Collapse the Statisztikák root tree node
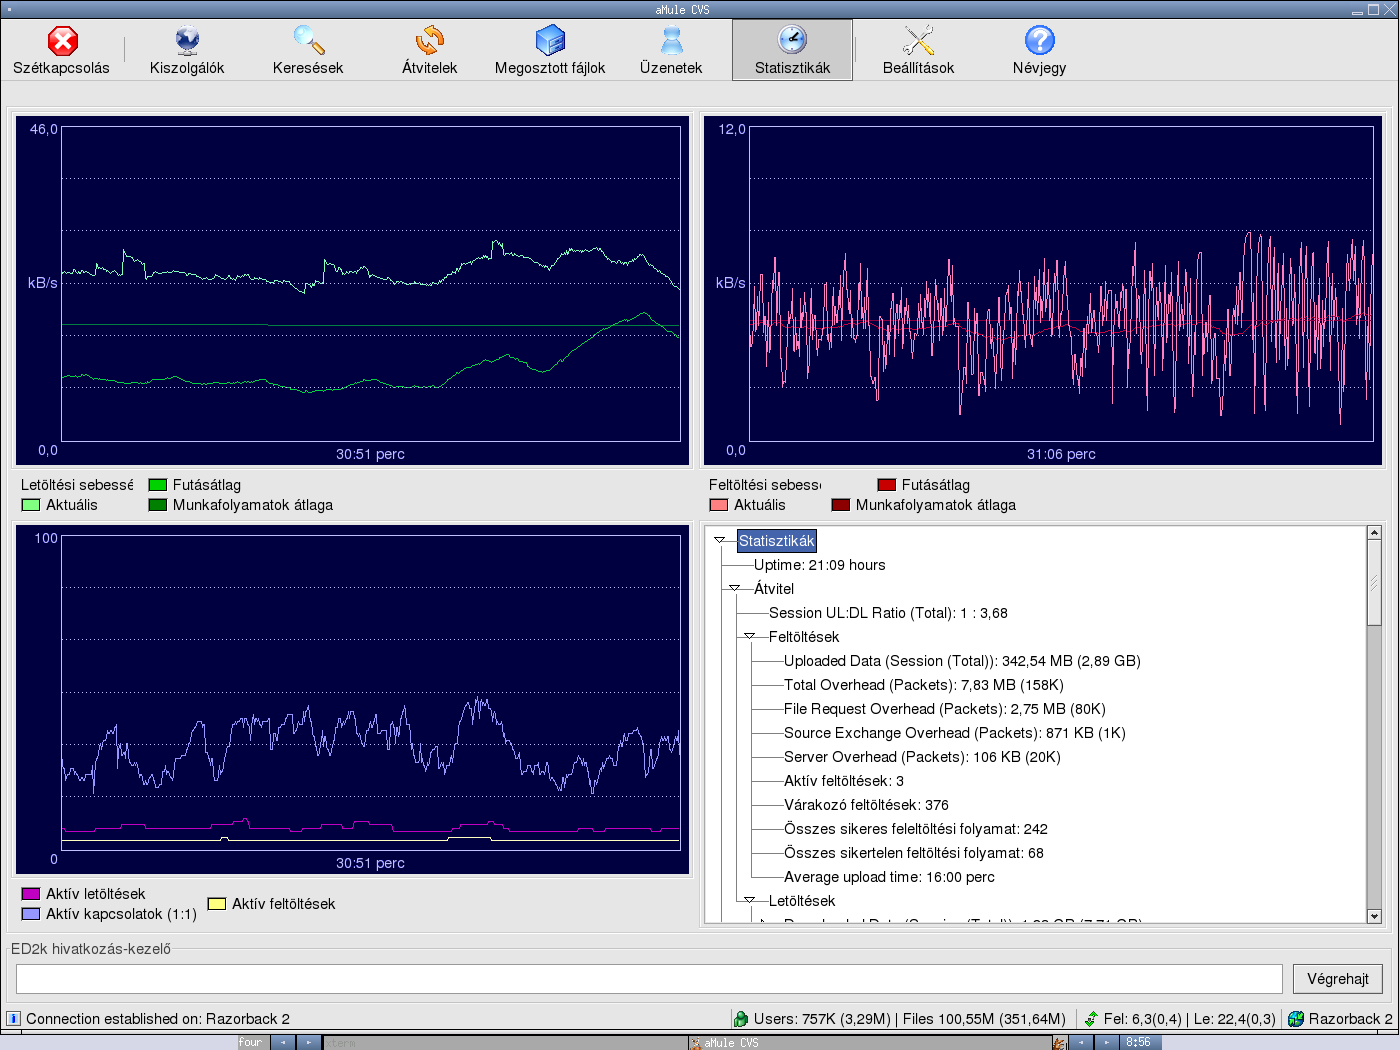Image resolution: width=1400 pixels, height=1050 pixels. pyautogui.click(x=719, y=541)
